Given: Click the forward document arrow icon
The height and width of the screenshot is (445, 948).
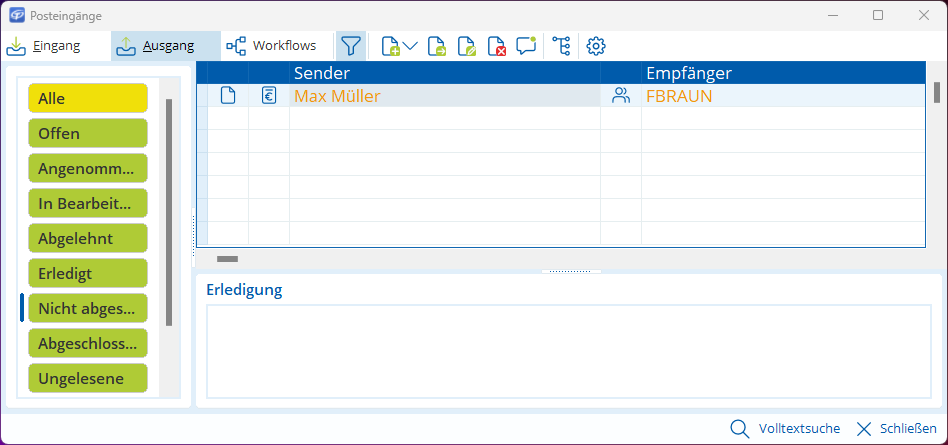Looking at the screenshot, I should tap(437, 46).
